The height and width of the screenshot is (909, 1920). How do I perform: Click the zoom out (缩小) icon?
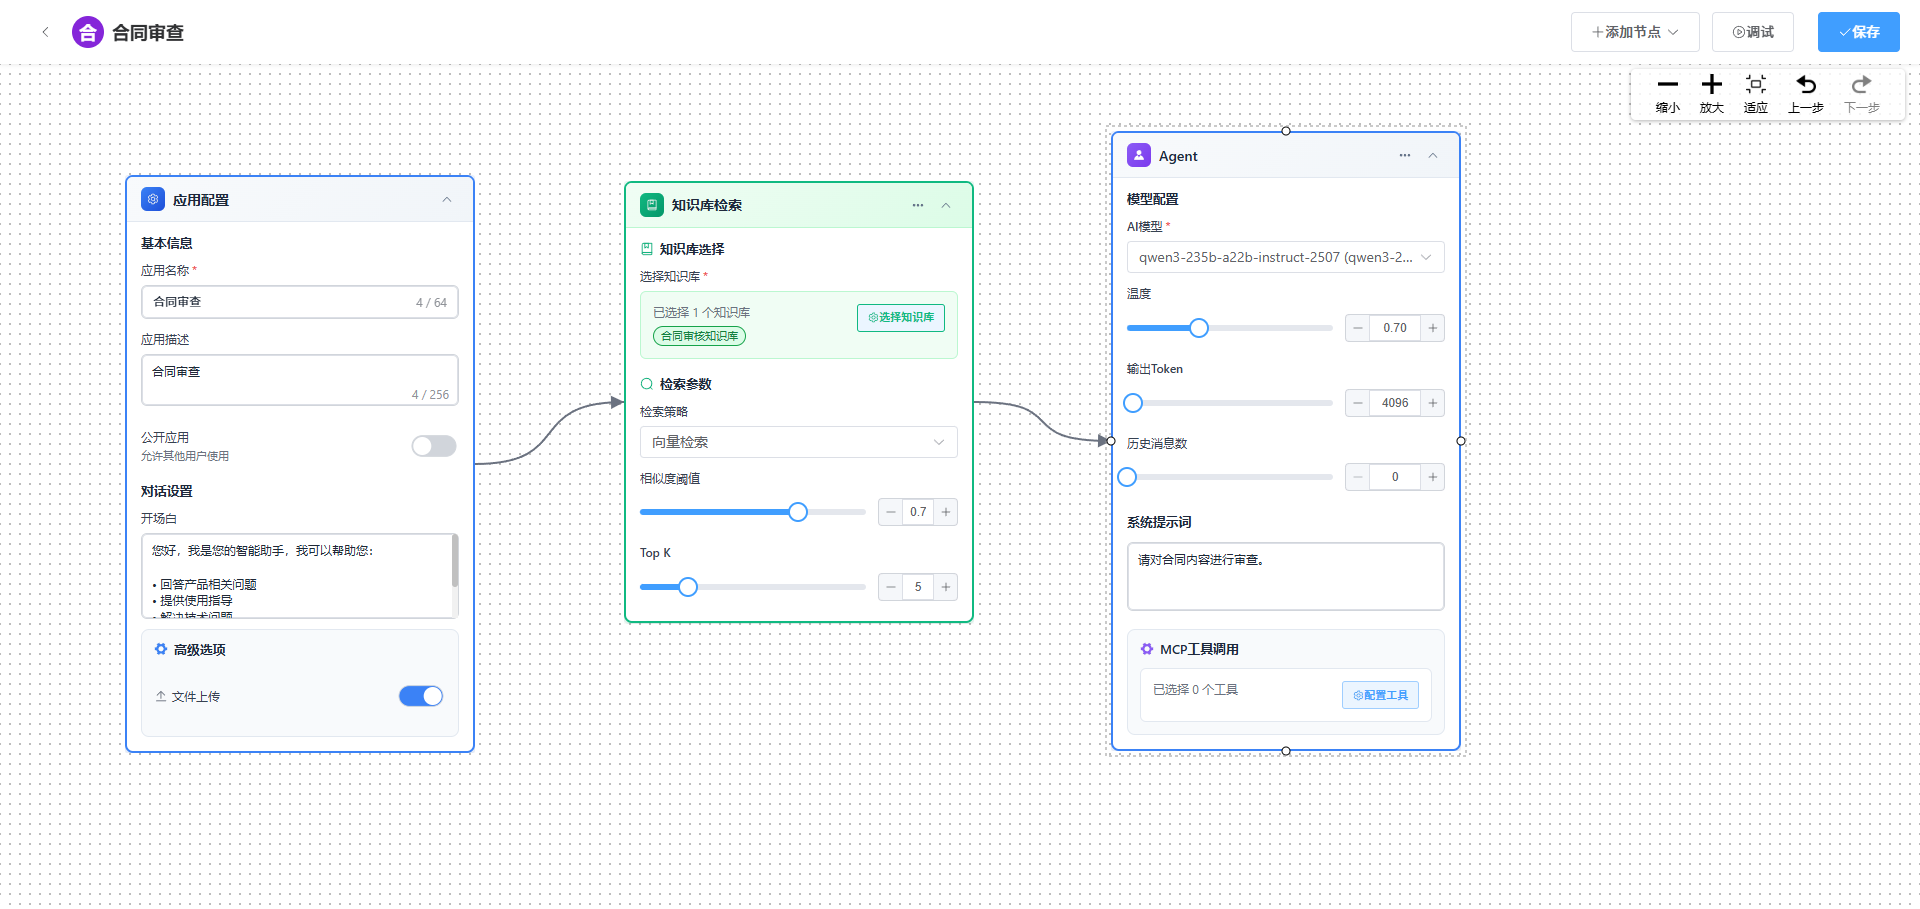point(1667,86)
